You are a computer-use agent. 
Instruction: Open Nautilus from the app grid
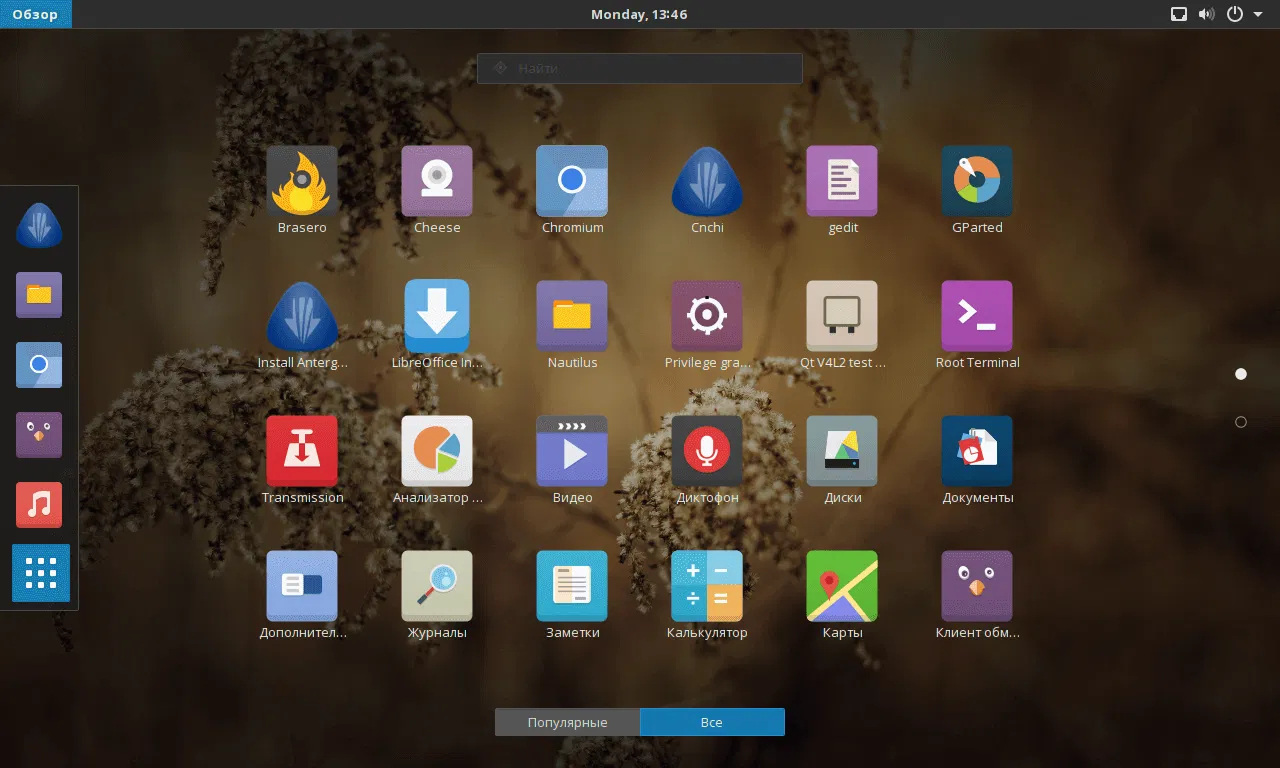pos(572,316)
